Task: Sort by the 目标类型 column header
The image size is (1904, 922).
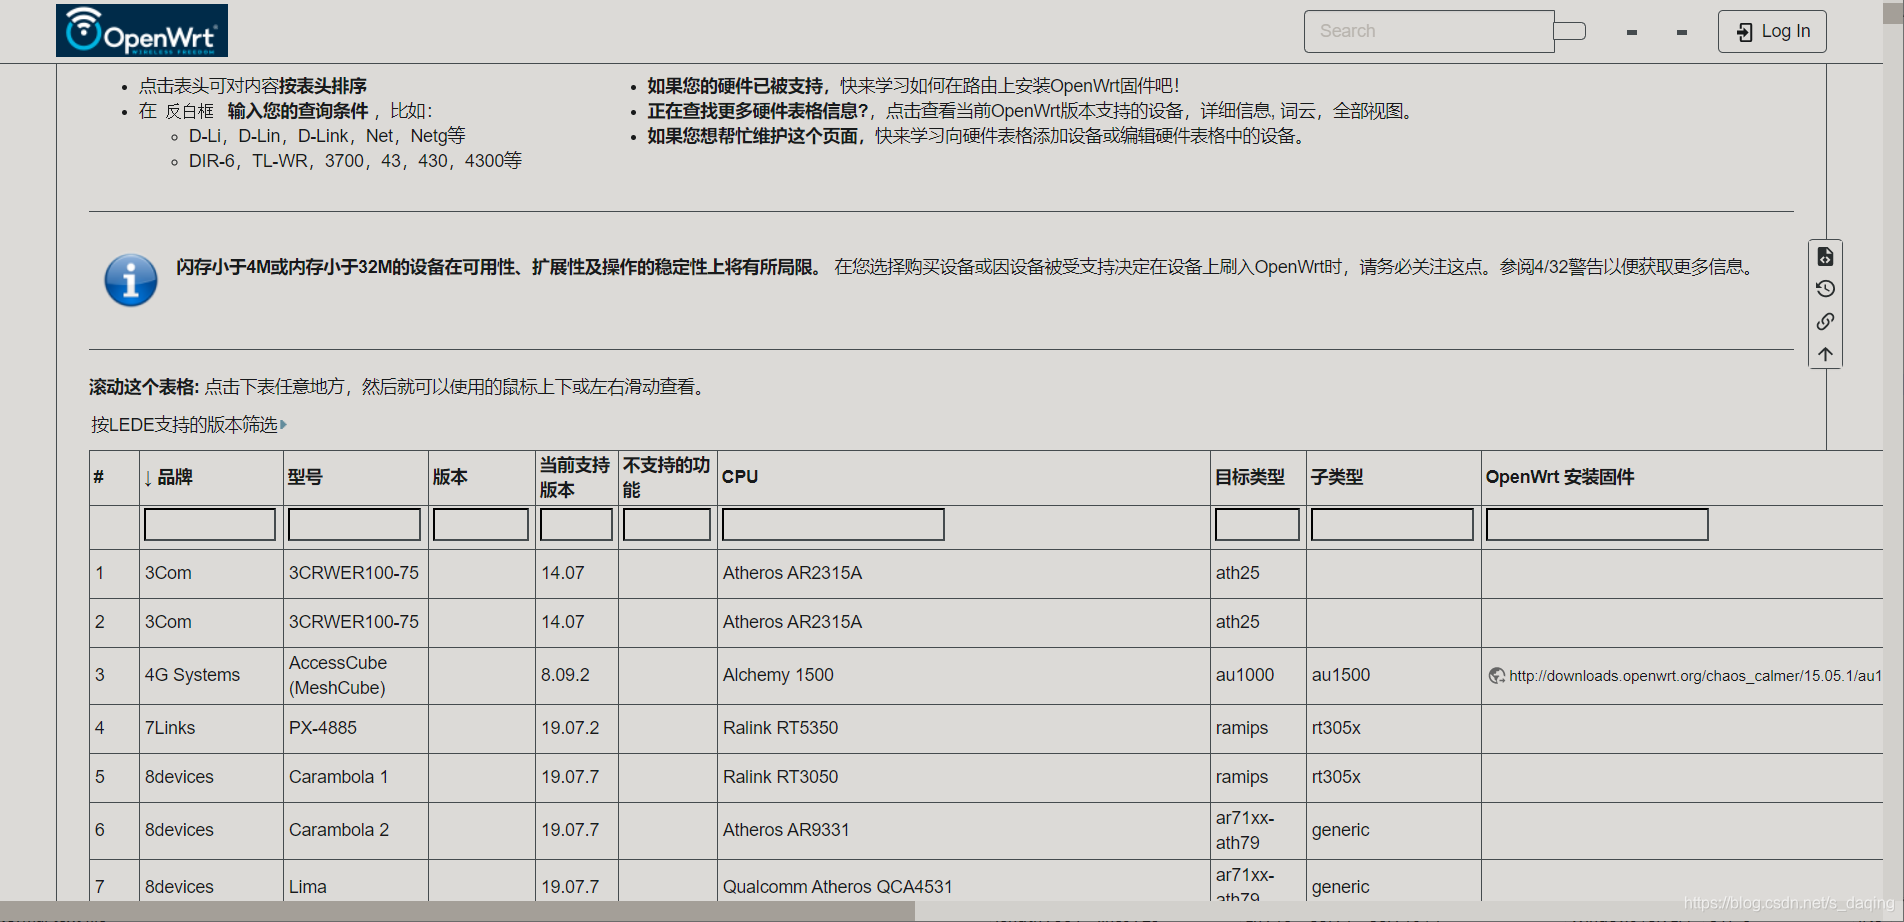Action: point(1258,478)
